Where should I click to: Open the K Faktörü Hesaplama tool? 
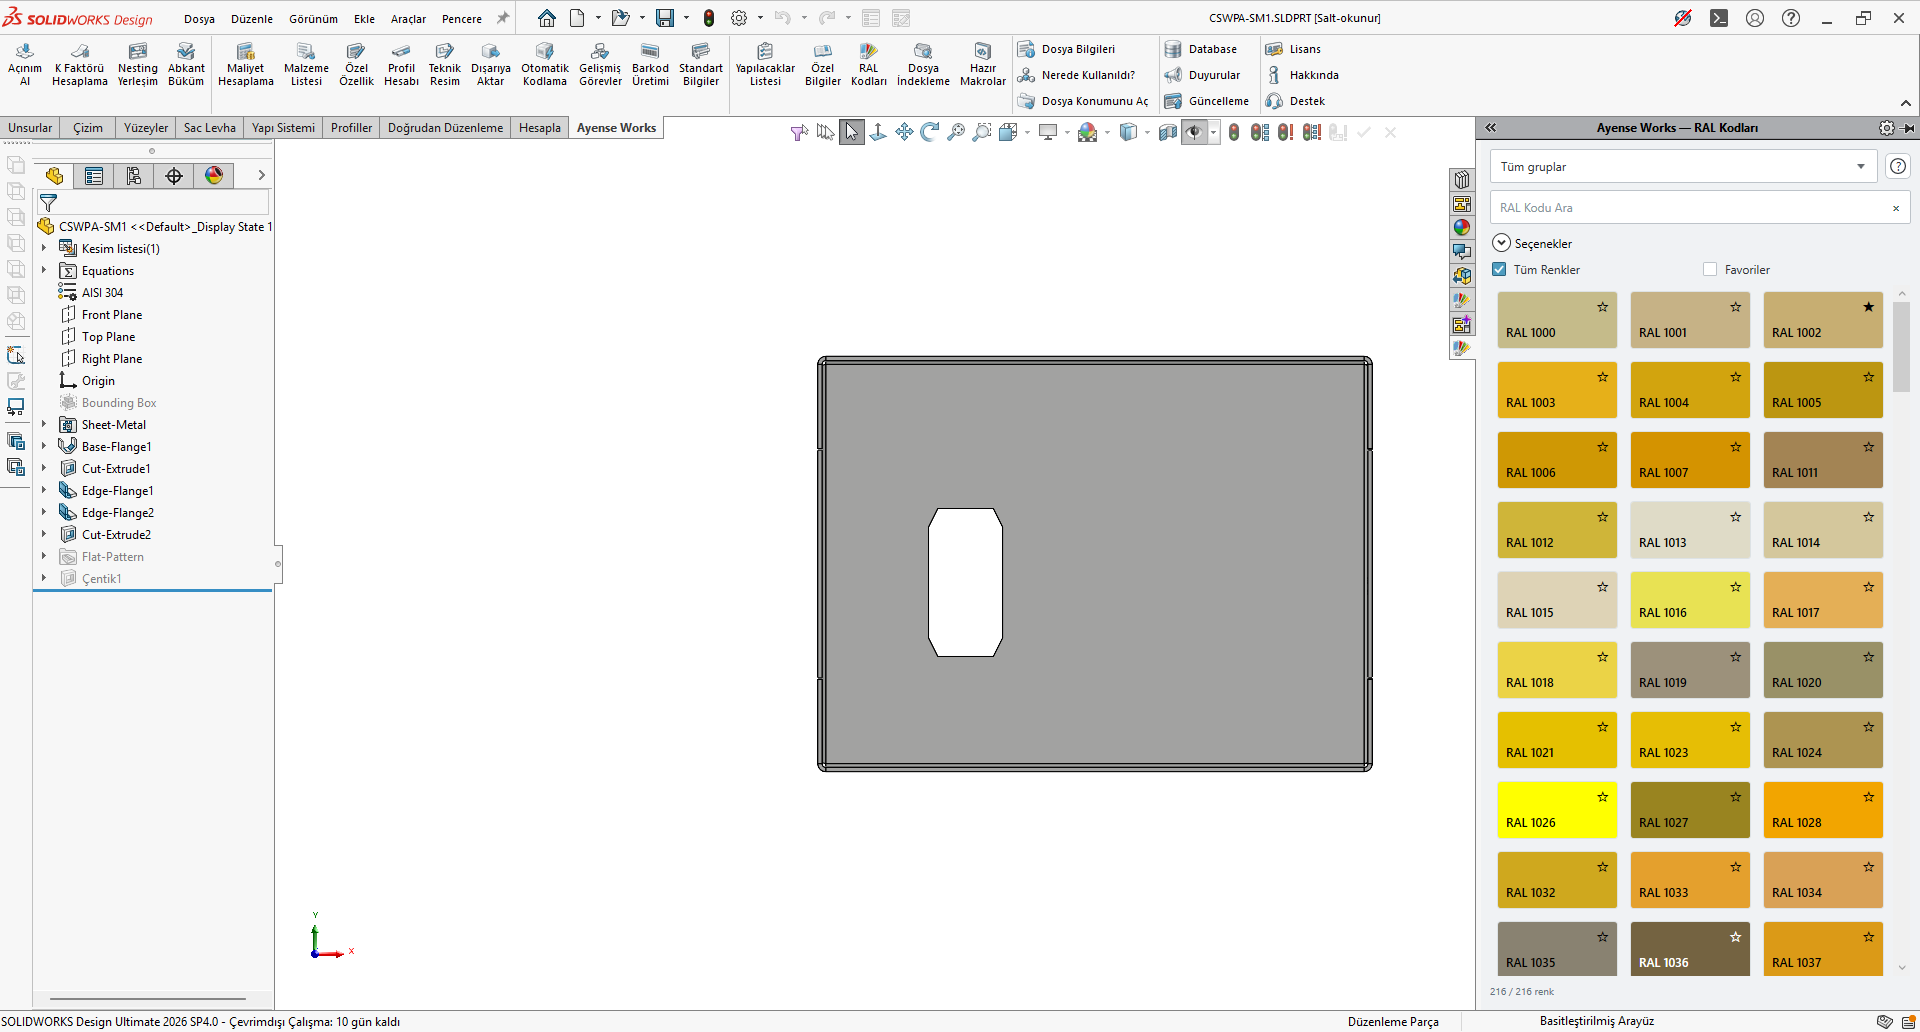pyautogui.click(x=80, y=65)
